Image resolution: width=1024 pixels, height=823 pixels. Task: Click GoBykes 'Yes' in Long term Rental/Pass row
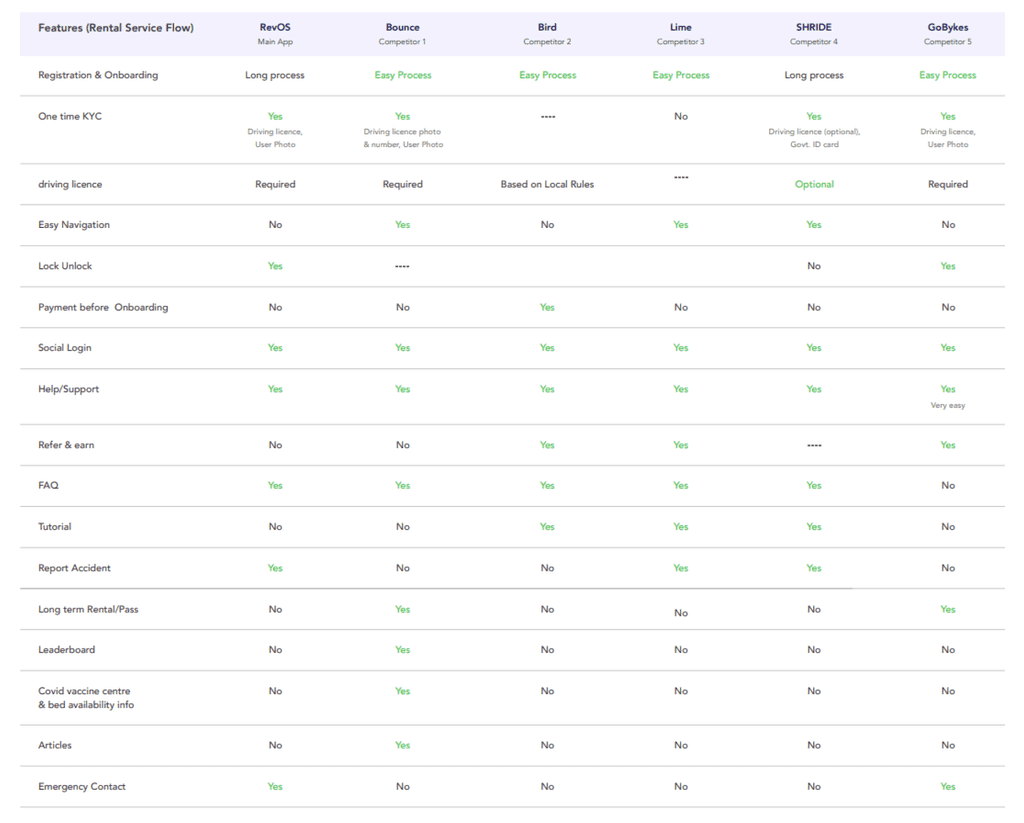pyautogui.click(x=948, y=609)
